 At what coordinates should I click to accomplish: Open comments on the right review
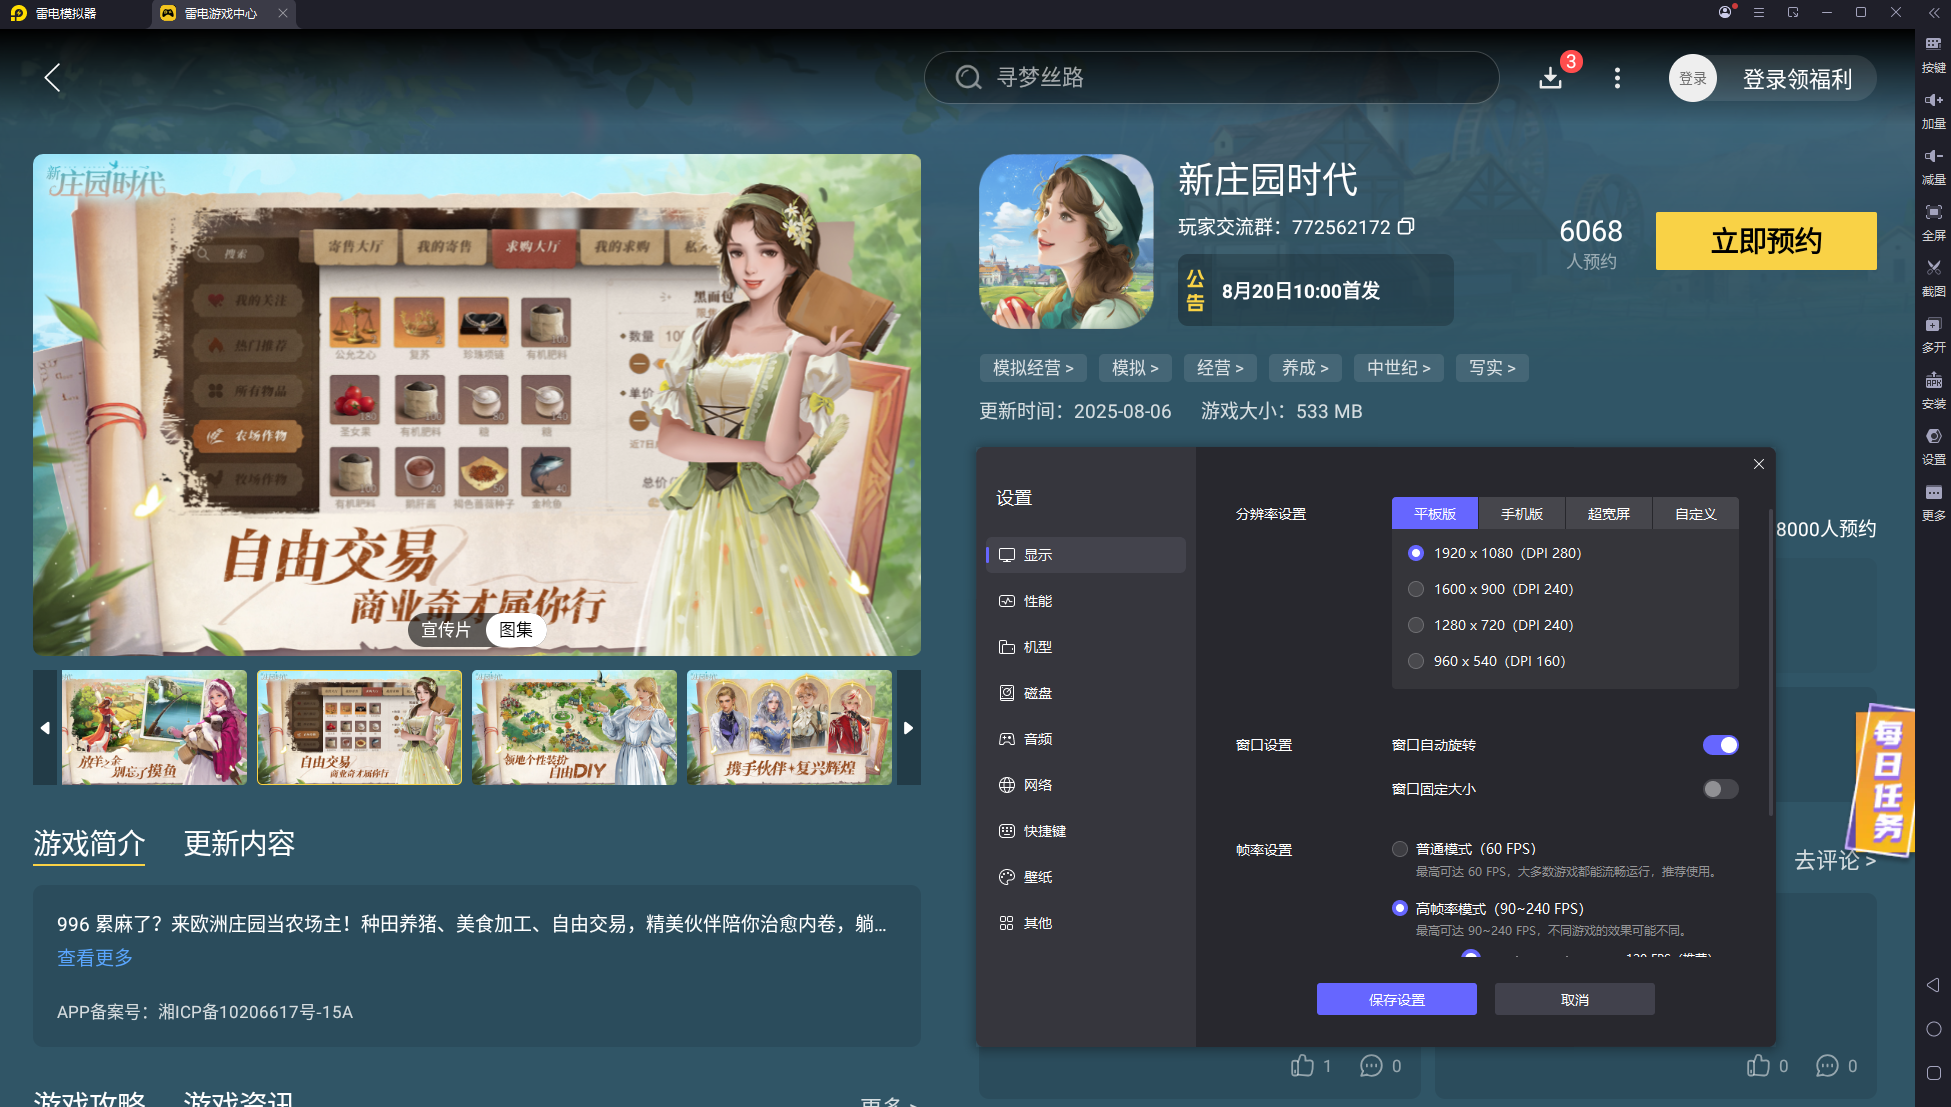(1828, 1066)
